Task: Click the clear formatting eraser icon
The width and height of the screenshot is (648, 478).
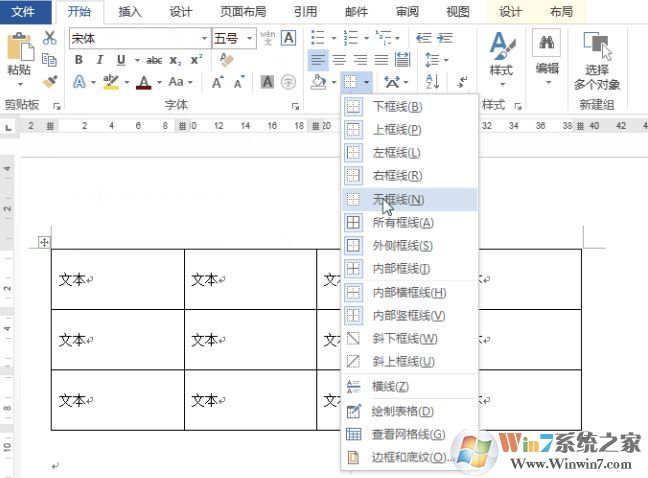Action: 227,60
